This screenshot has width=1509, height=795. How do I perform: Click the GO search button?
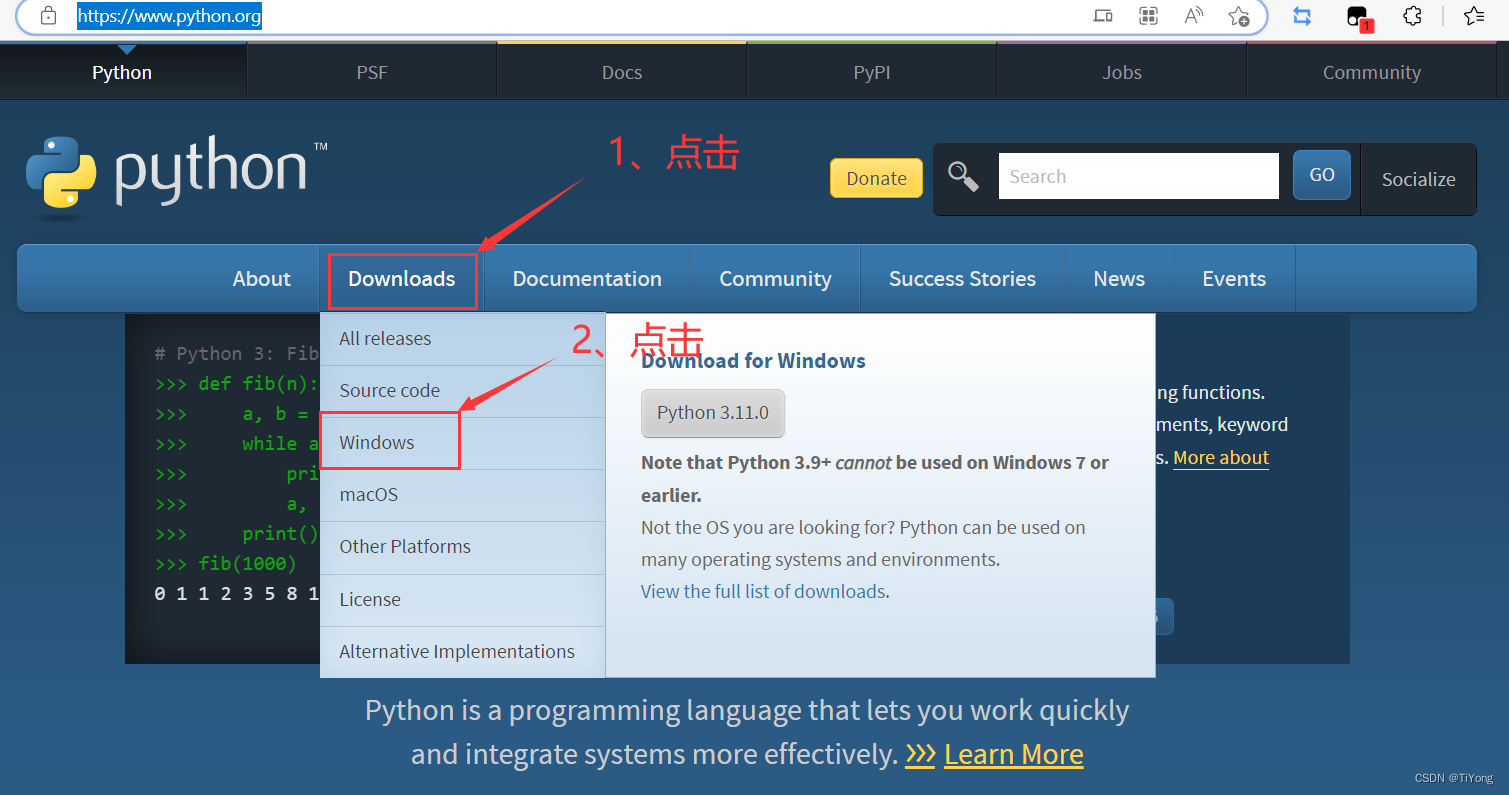coord(1321,175)
